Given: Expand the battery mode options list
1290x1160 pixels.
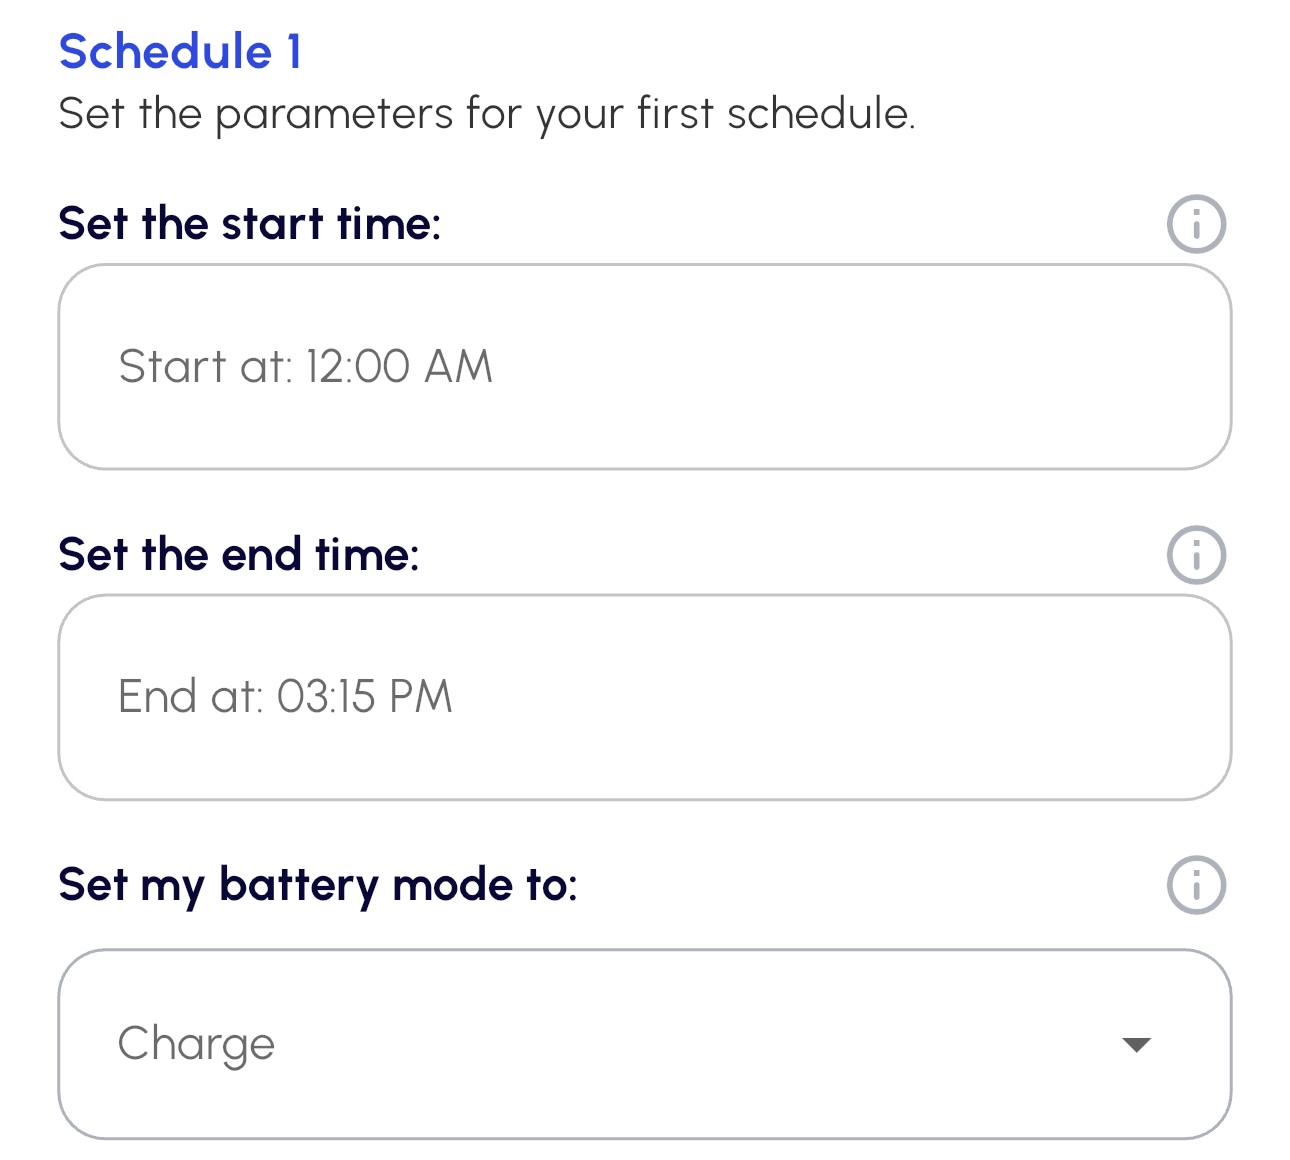Looking at the screenshot, I should (x=1136, y=1045).
